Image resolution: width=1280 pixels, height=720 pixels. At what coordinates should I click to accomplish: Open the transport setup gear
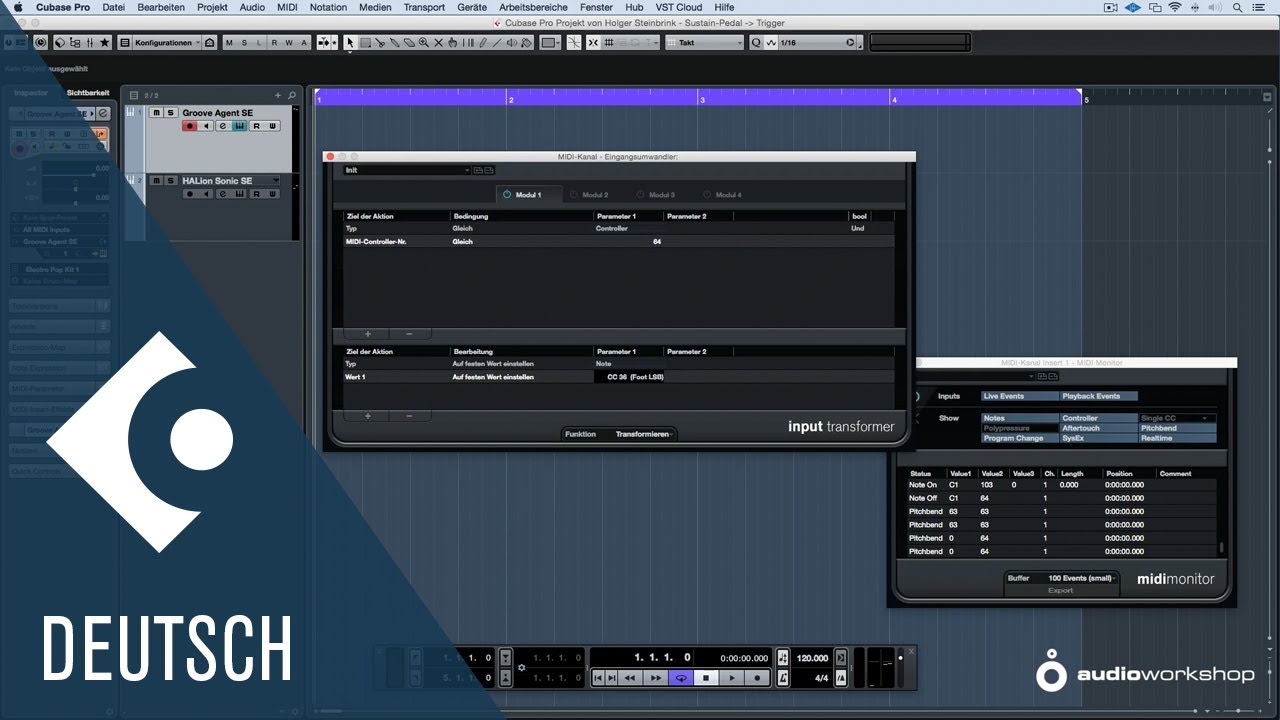(x=521, y=667)
